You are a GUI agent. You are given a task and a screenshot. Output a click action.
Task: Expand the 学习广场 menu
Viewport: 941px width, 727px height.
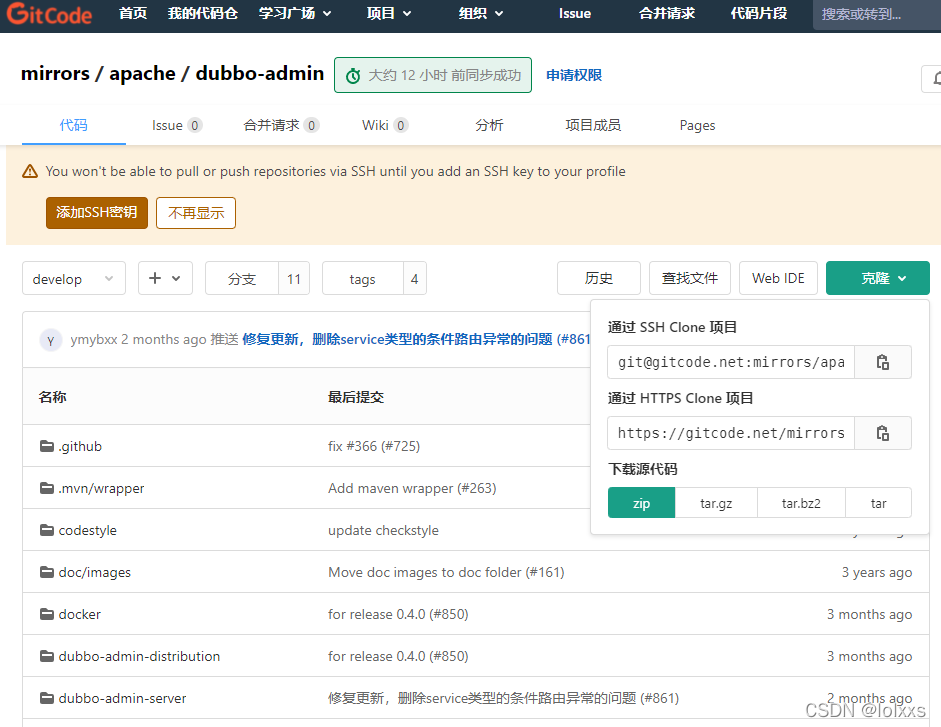(295, 13)
